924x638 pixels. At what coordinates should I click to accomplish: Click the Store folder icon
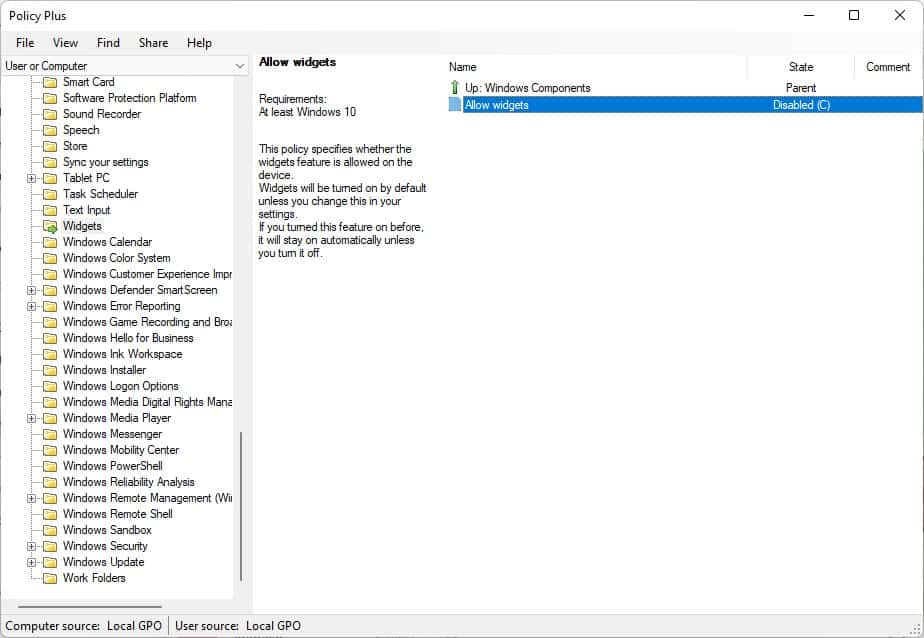(50, 146)
